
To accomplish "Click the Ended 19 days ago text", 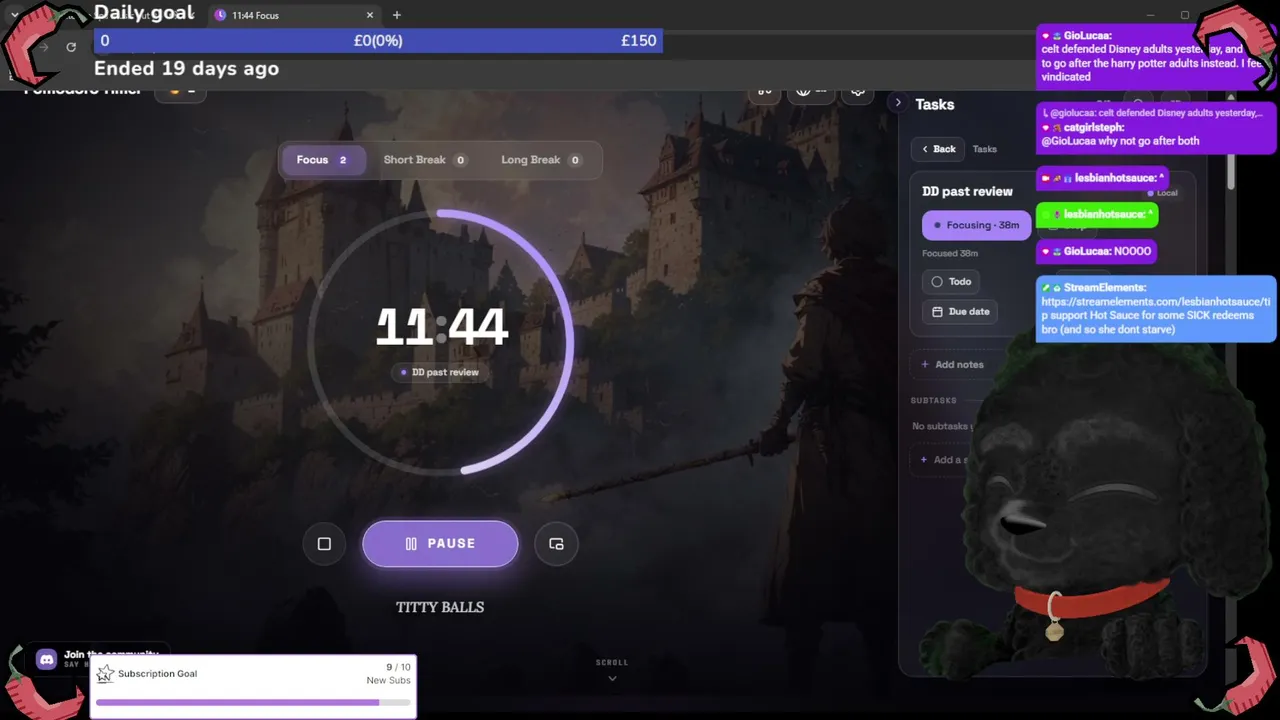I will point(186,69).
